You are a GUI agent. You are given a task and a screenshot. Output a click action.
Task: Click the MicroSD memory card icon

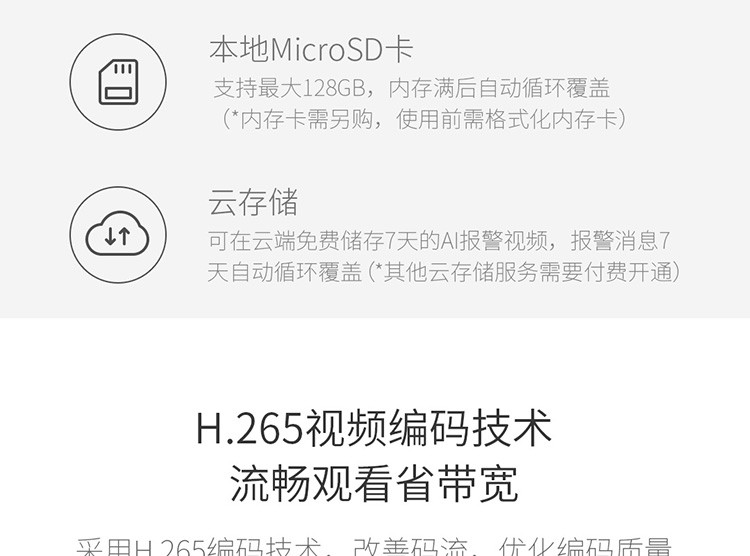(x=118, y=82)
